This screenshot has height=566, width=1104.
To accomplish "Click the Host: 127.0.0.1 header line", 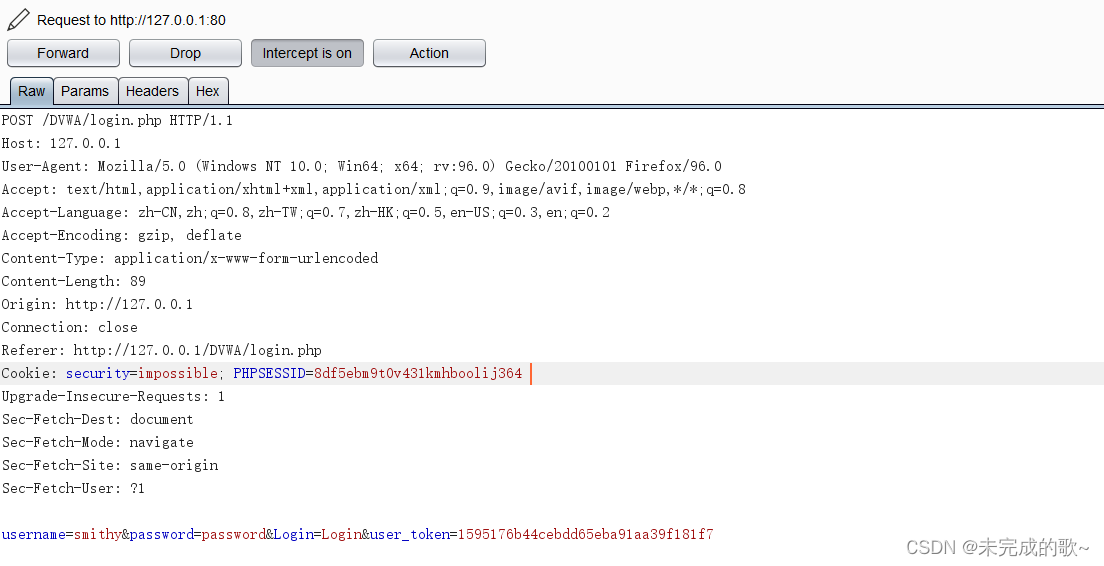I will click(x=61, y=144).
